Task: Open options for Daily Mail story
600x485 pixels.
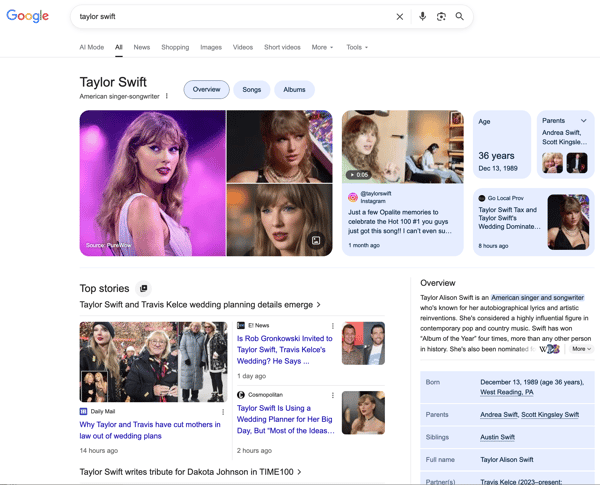Action: (x=223, y=412)
